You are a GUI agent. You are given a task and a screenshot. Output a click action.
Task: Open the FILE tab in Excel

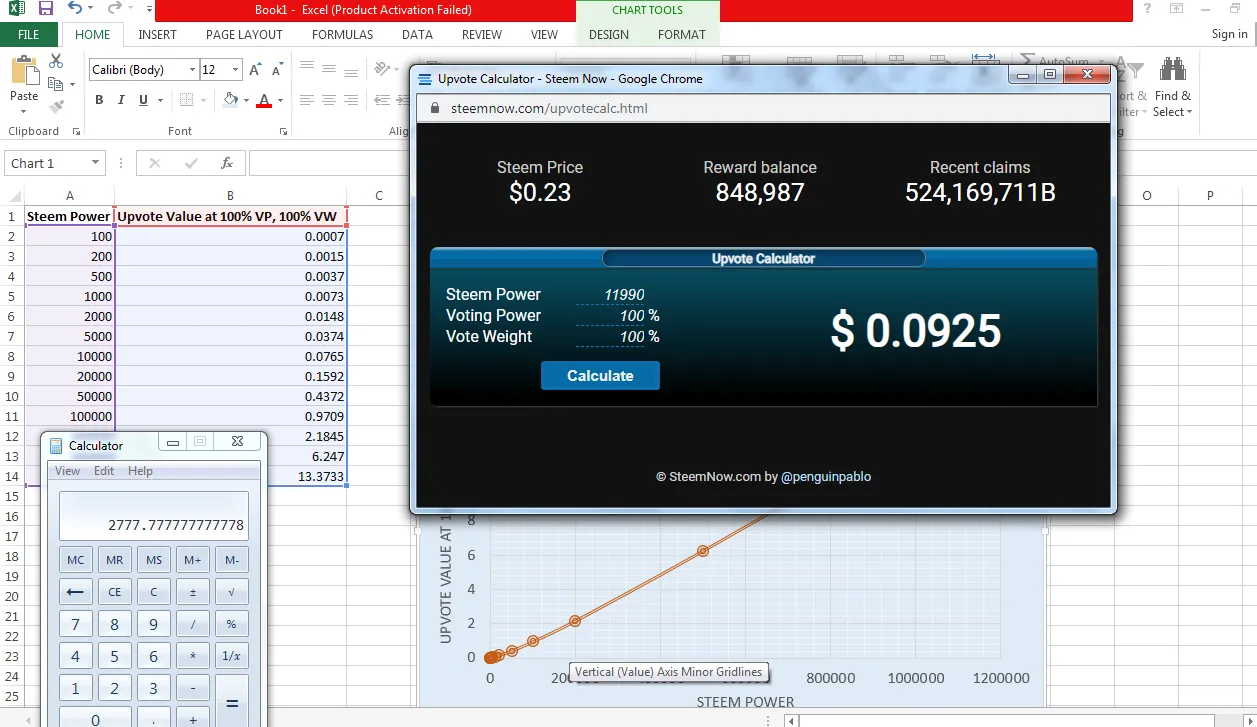click(29, 34)
